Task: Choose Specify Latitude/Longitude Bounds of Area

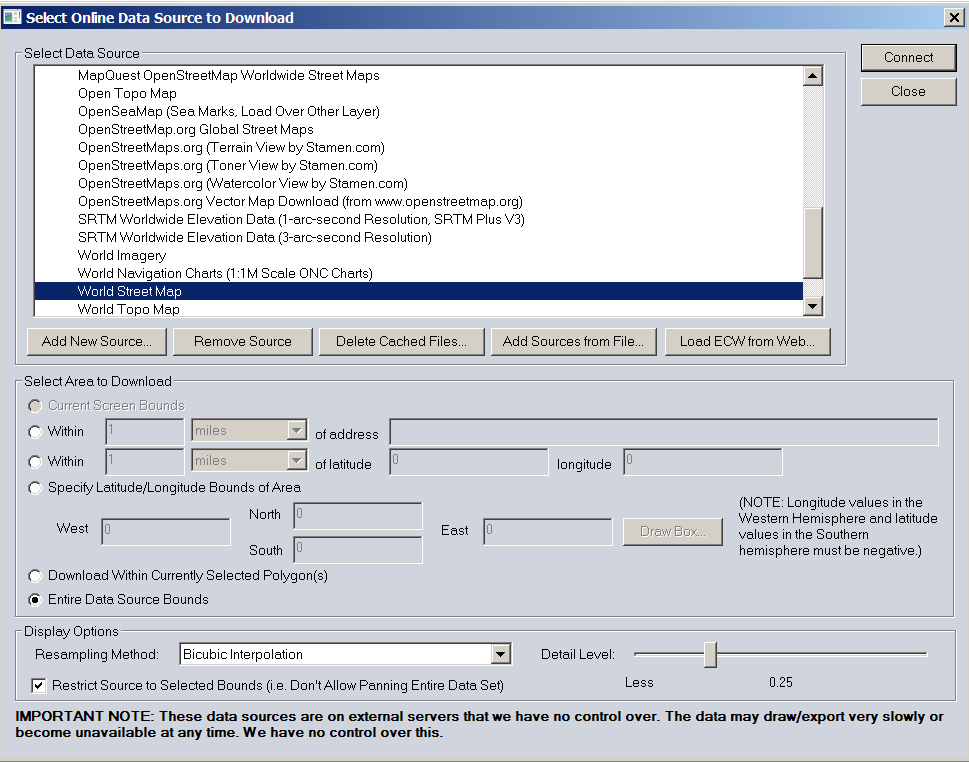Action: tap(36, 488)
